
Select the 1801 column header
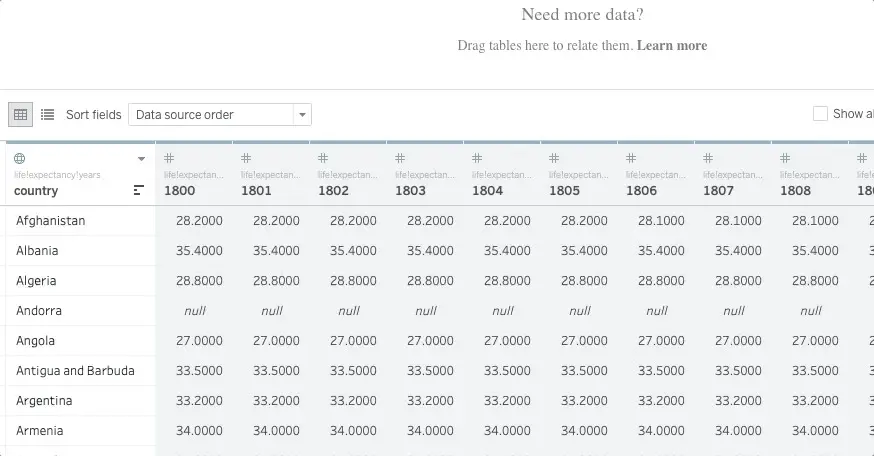tap(256, 190)
